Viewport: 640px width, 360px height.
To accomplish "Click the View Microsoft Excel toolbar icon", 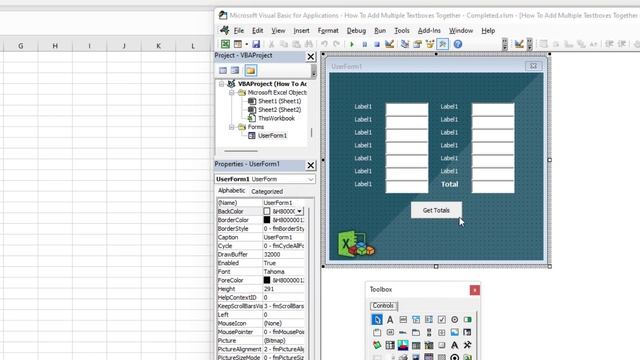I will click(x=225, y=44).
